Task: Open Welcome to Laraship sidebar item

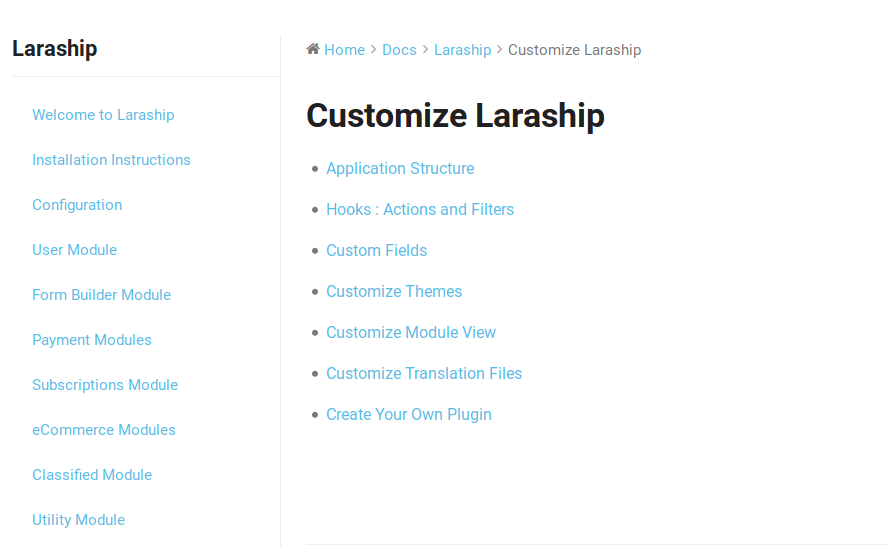Action: click(103, 115)
